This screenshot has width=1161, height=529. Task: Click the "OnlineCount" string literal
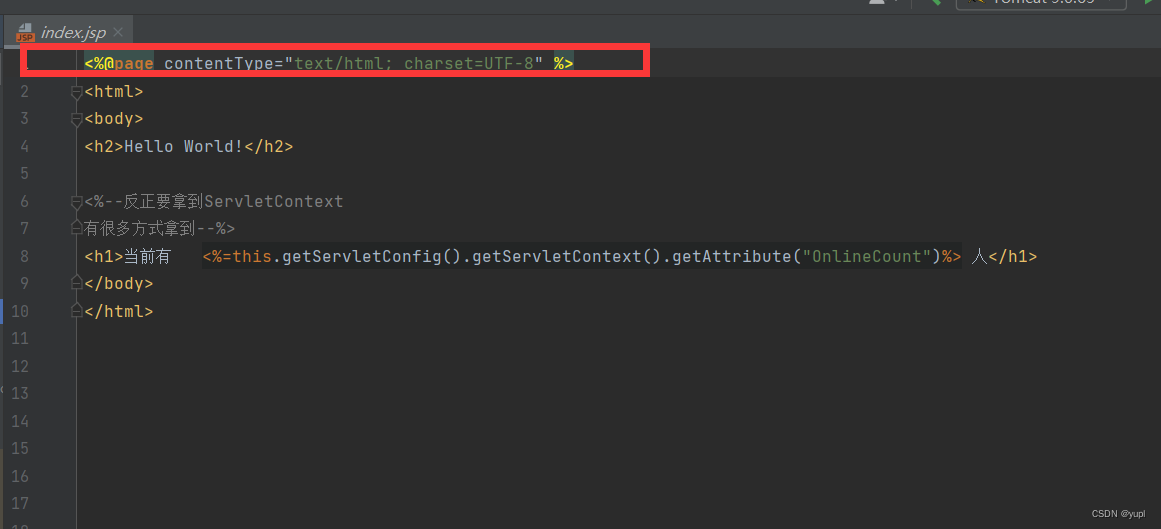click(866, 256)
